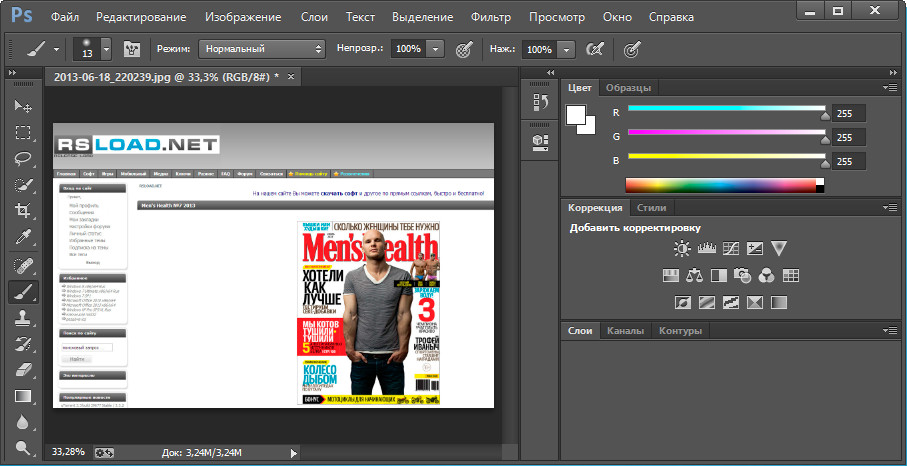The height and width of the screenshot is (466, 907).
Task: Click the zoom field showing 33,28%
Action: pos(68,452)
